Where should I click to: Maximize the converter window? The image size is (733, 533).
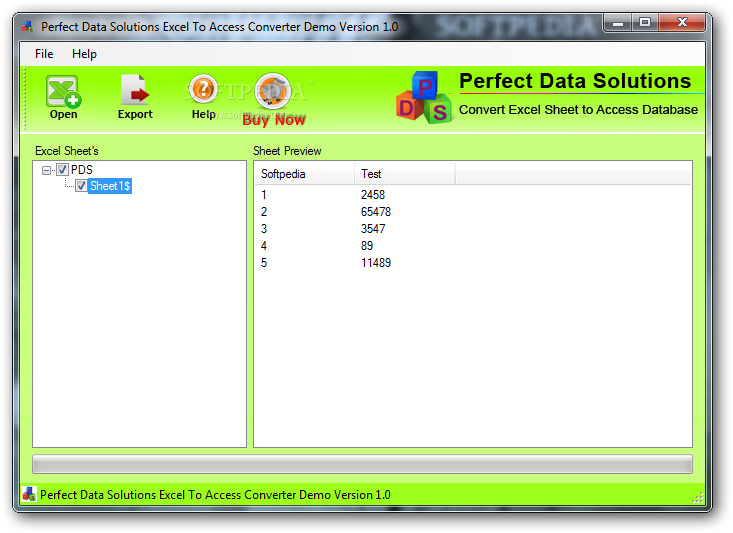coord(645,22)
